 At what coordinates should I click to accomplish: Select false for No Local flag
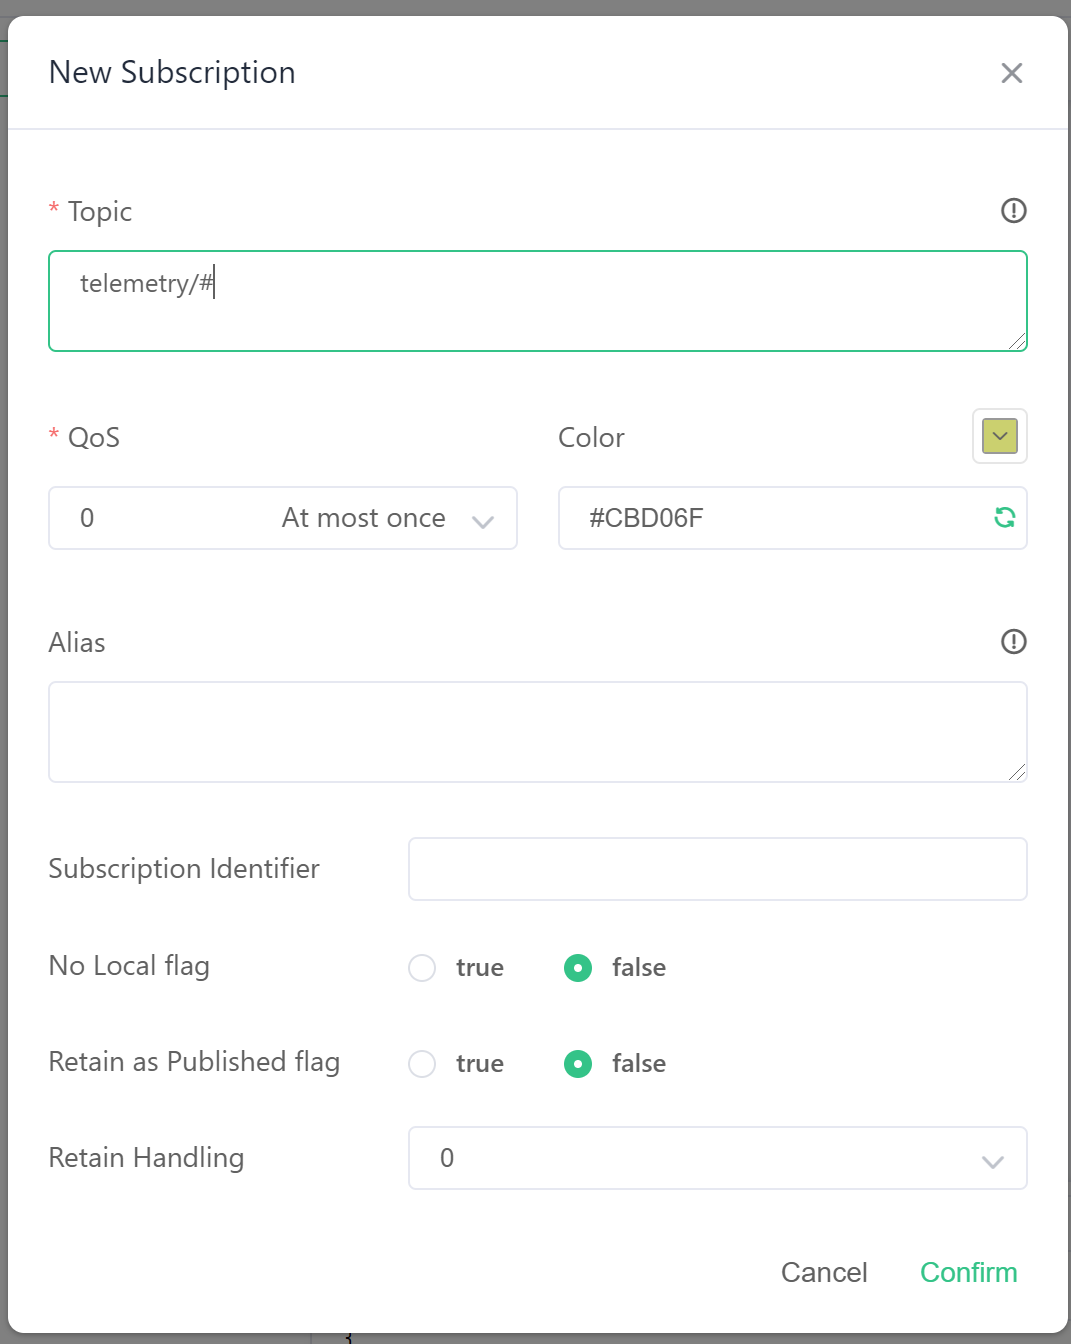(578, 968)
